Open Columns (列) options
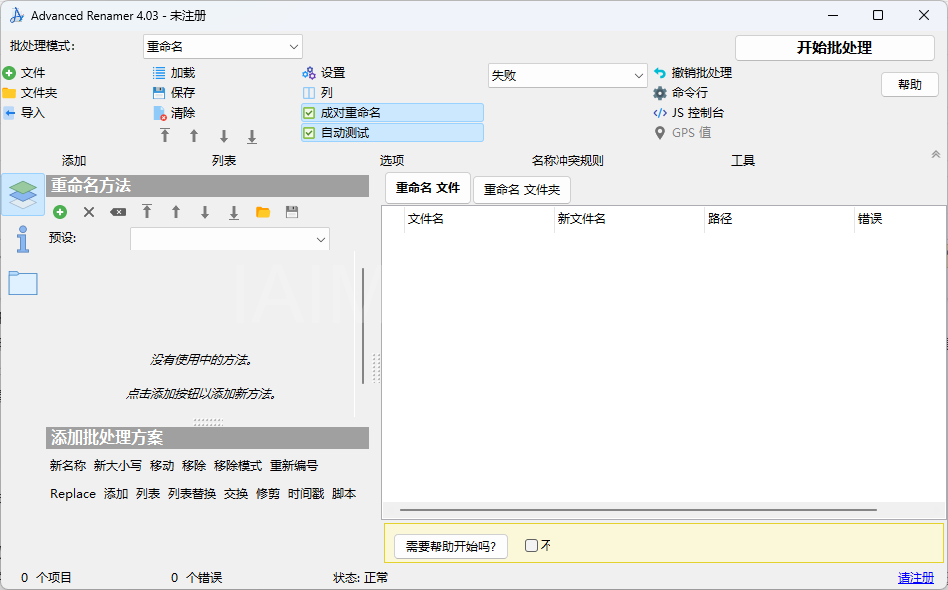The height and width of the screenshot is (590, 948). coord(309,93)
